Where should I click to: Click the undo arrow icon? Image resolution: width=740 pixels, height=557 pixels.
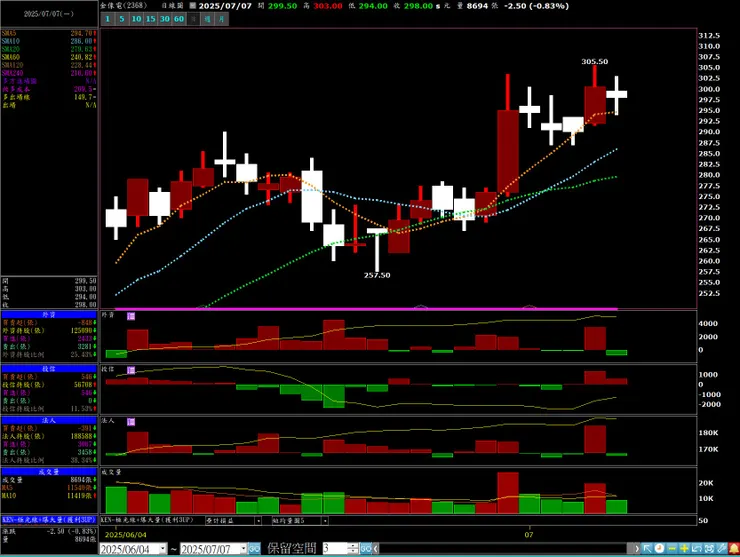[696, 549]
